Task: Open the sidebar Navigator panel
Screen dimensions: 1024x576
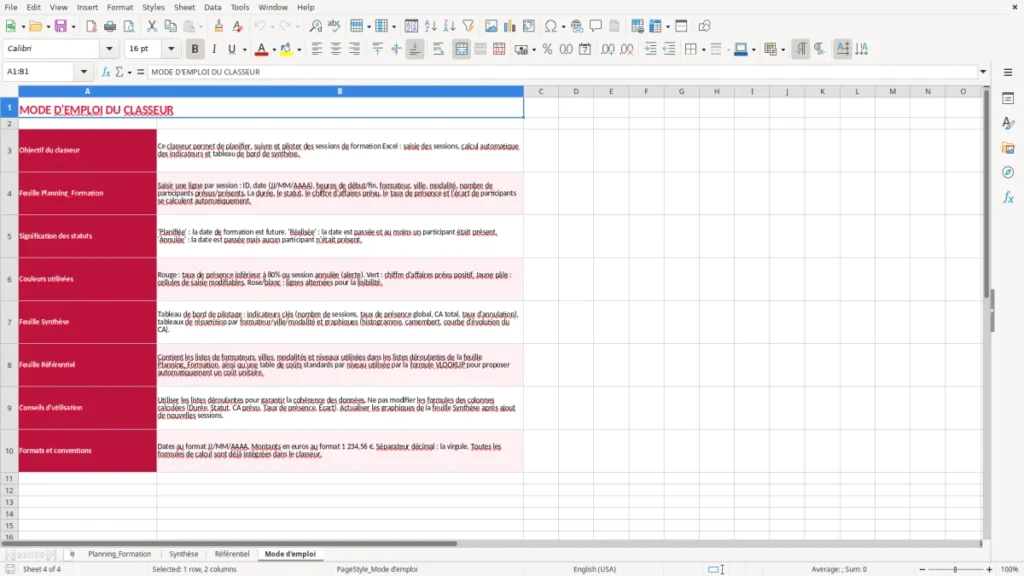Action: coord(1008,172)
